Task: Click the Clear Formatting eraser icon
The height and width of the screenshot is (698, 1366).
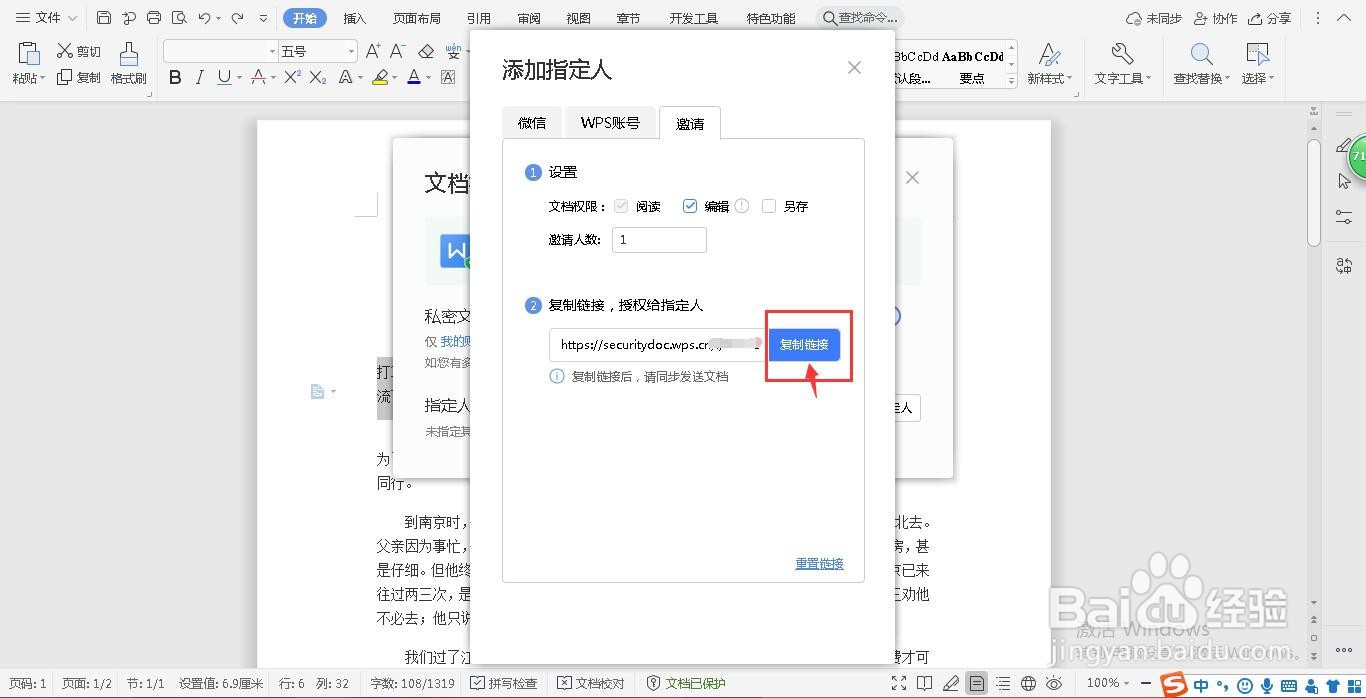Action: [x=426, y=51]
